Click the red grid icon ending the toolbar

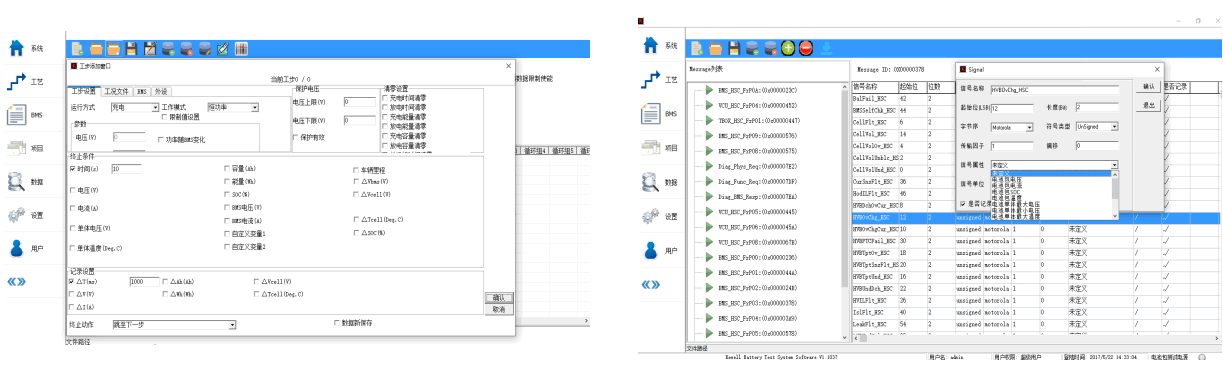241,48
